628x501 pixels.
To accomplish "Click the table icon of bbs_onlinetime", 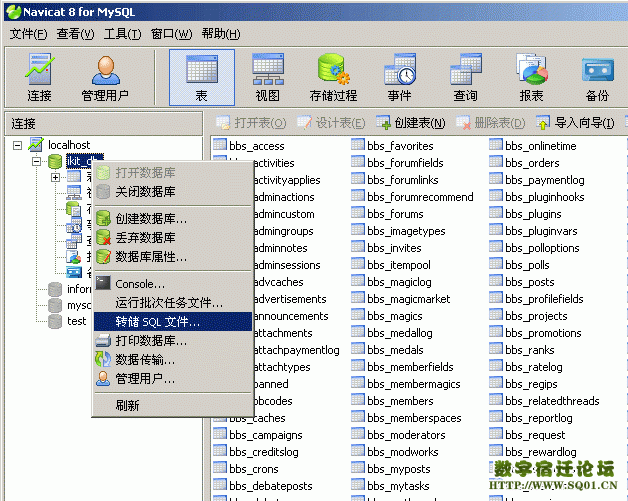I will (x=496, y=145).
